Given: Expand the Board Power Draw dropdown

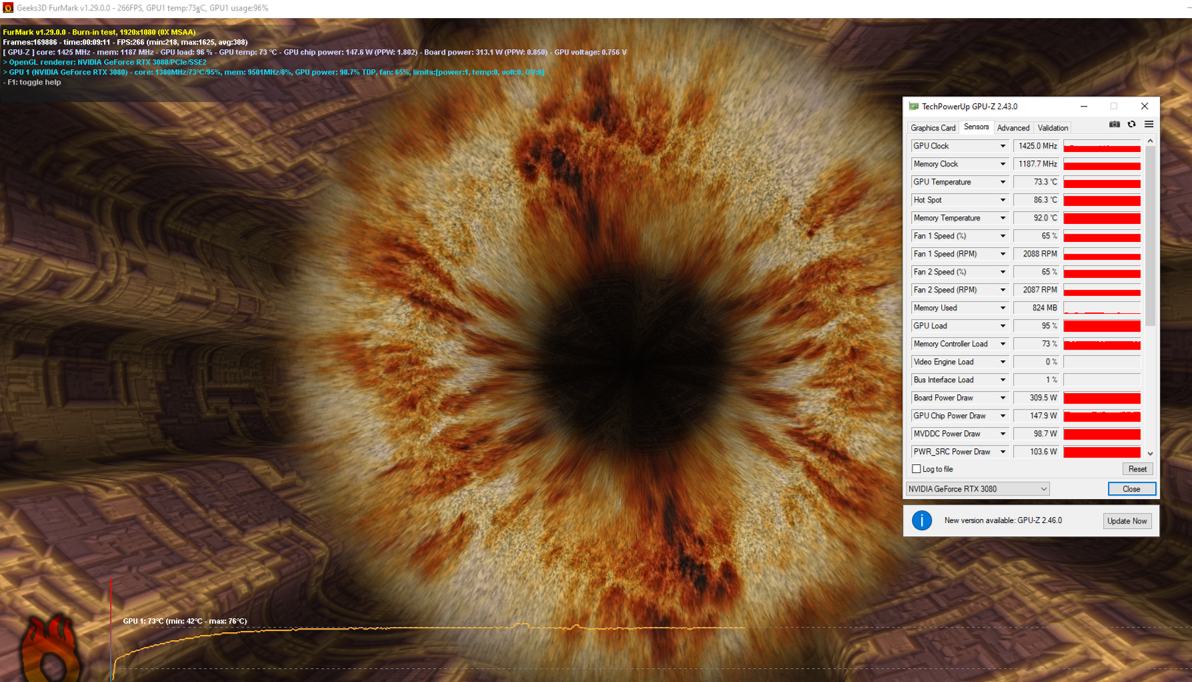Looking at the screenshot, I should point(1002,398).
